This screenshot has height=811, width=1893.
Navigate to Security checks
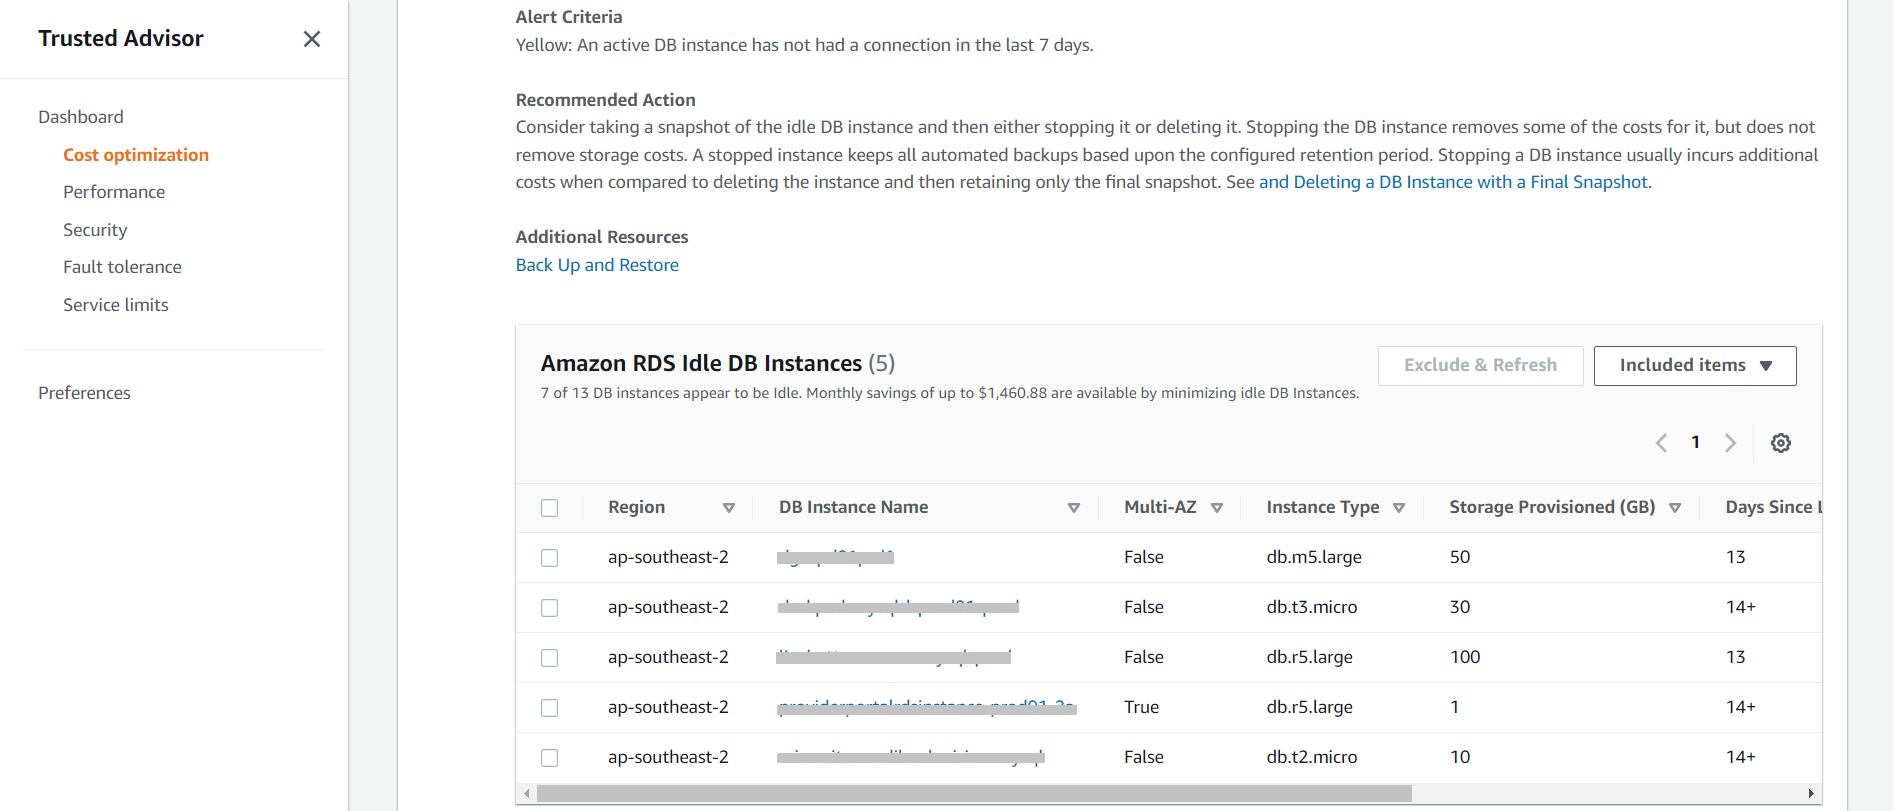[x=95, y=230]
